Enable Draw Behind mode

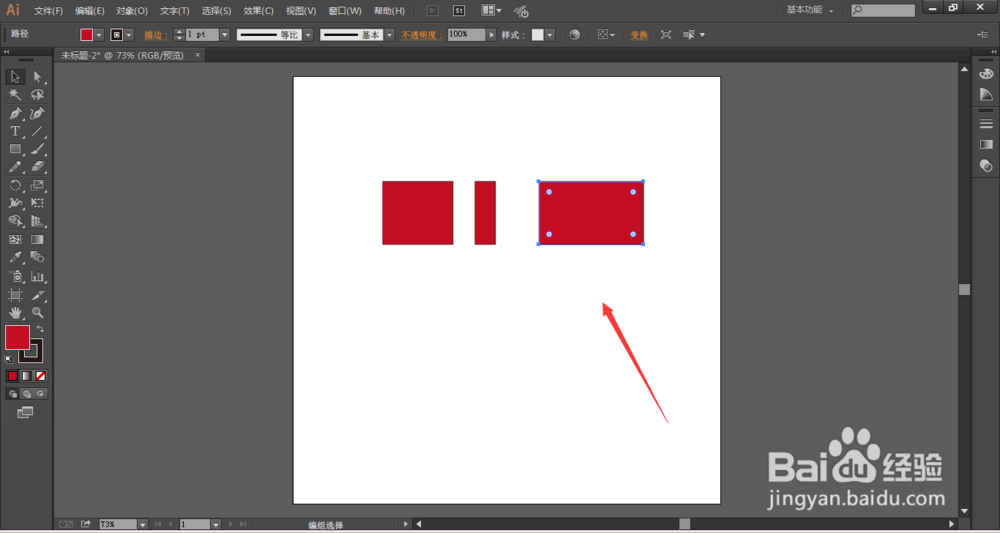coord(27,394)
